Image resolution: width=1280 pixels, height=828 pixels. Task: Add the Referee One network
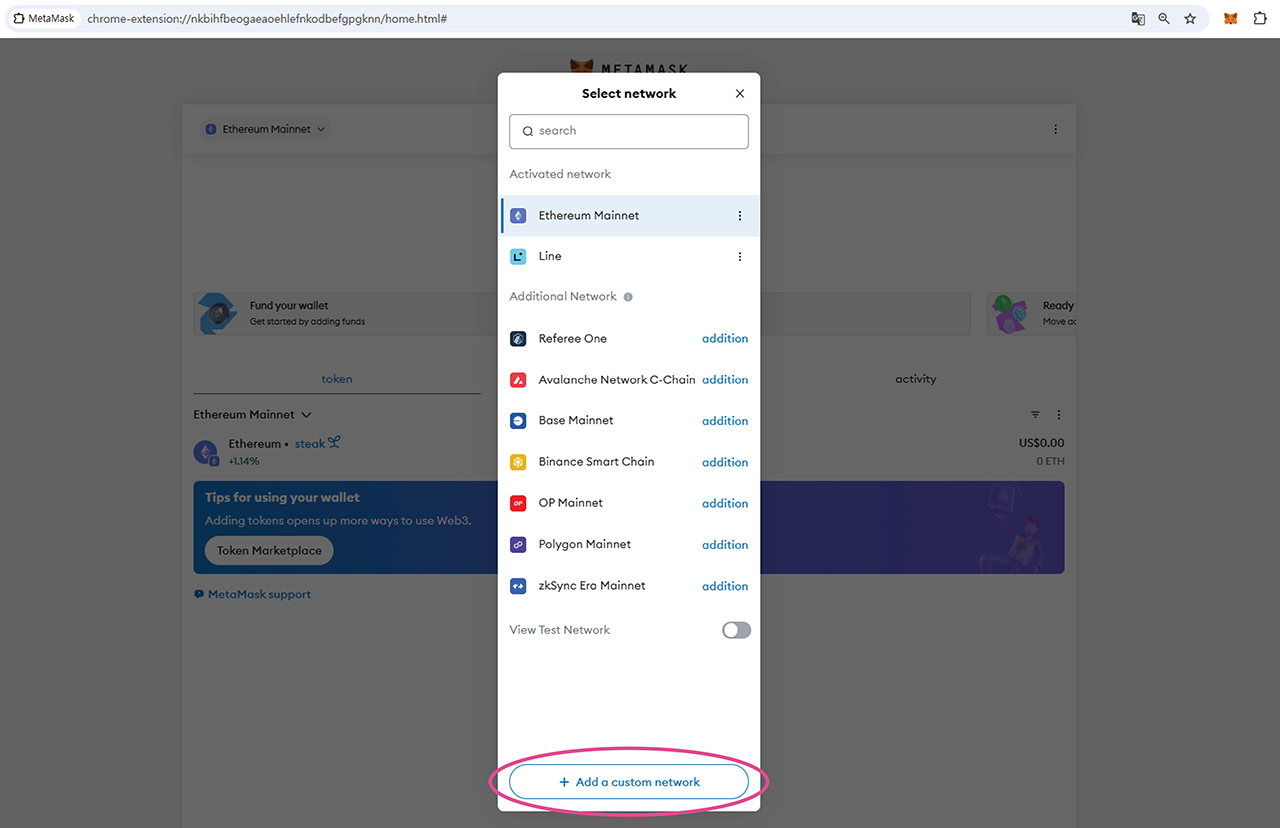(x=725, y=339)
